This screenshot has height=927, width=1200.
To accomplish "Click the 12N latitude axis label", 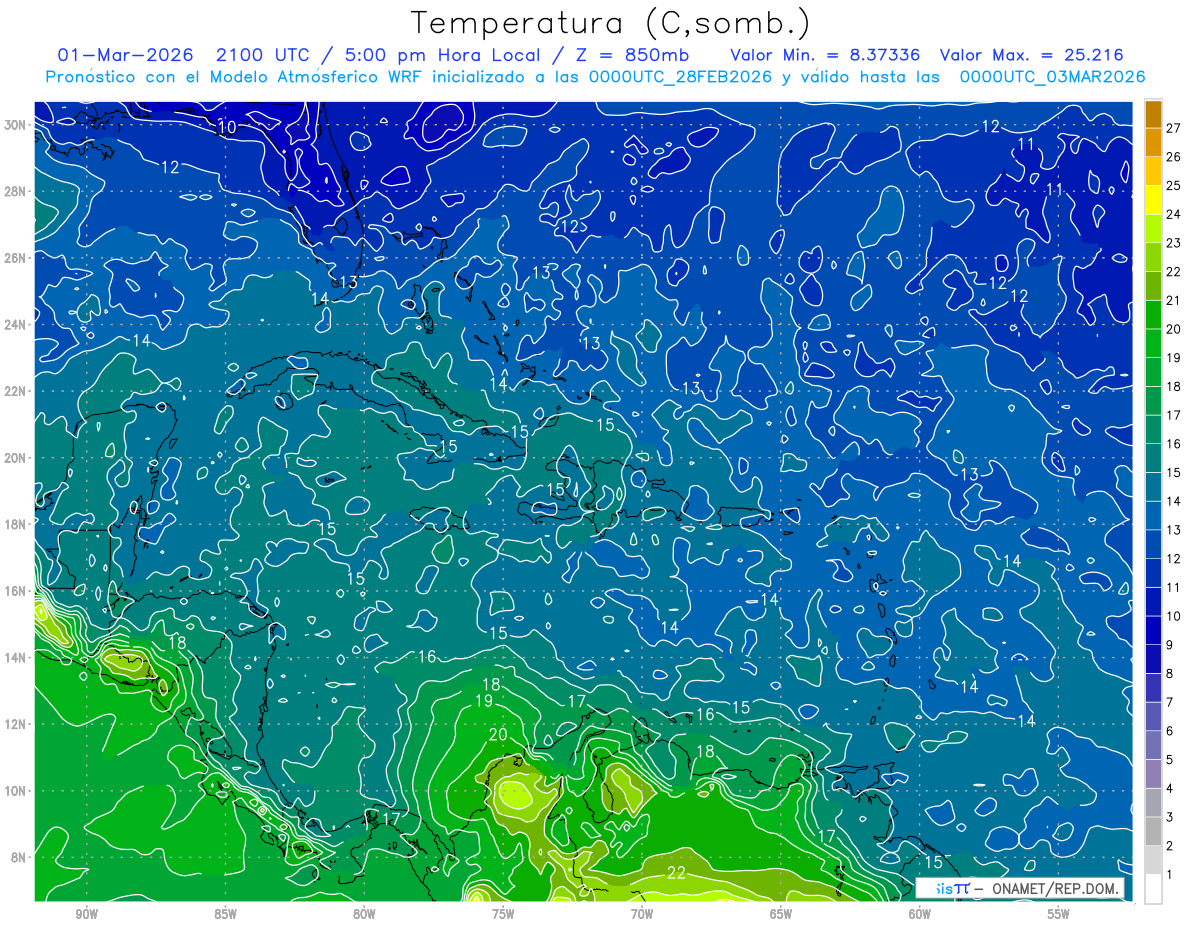I will pos(16,724).
